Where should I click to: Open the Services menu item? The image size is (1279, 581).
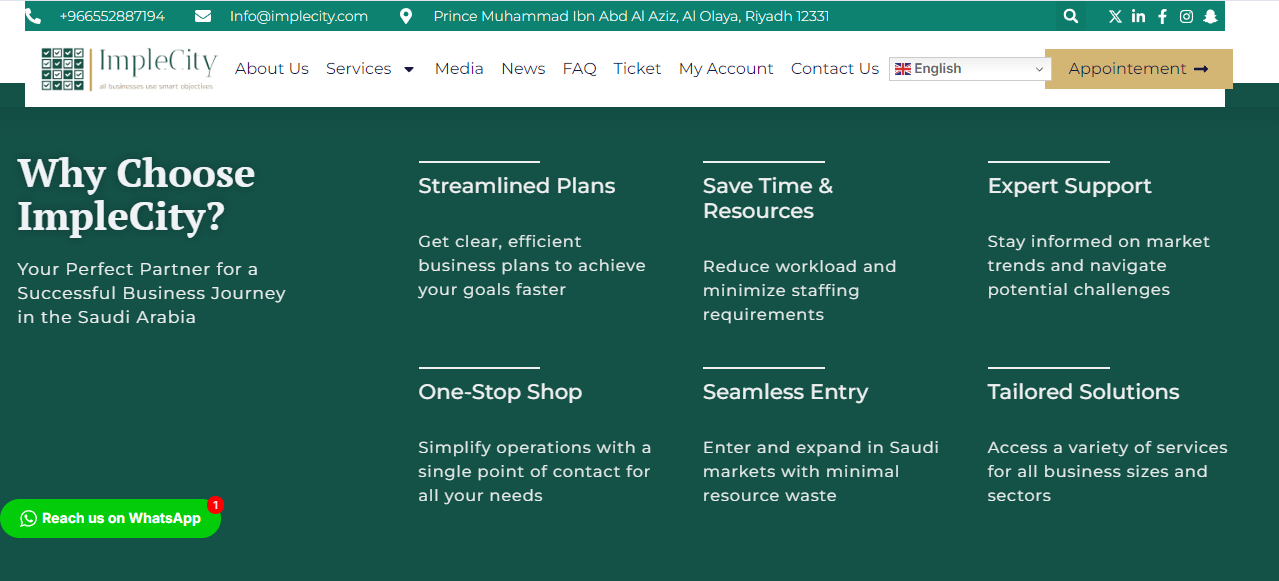tap(358, 69)
